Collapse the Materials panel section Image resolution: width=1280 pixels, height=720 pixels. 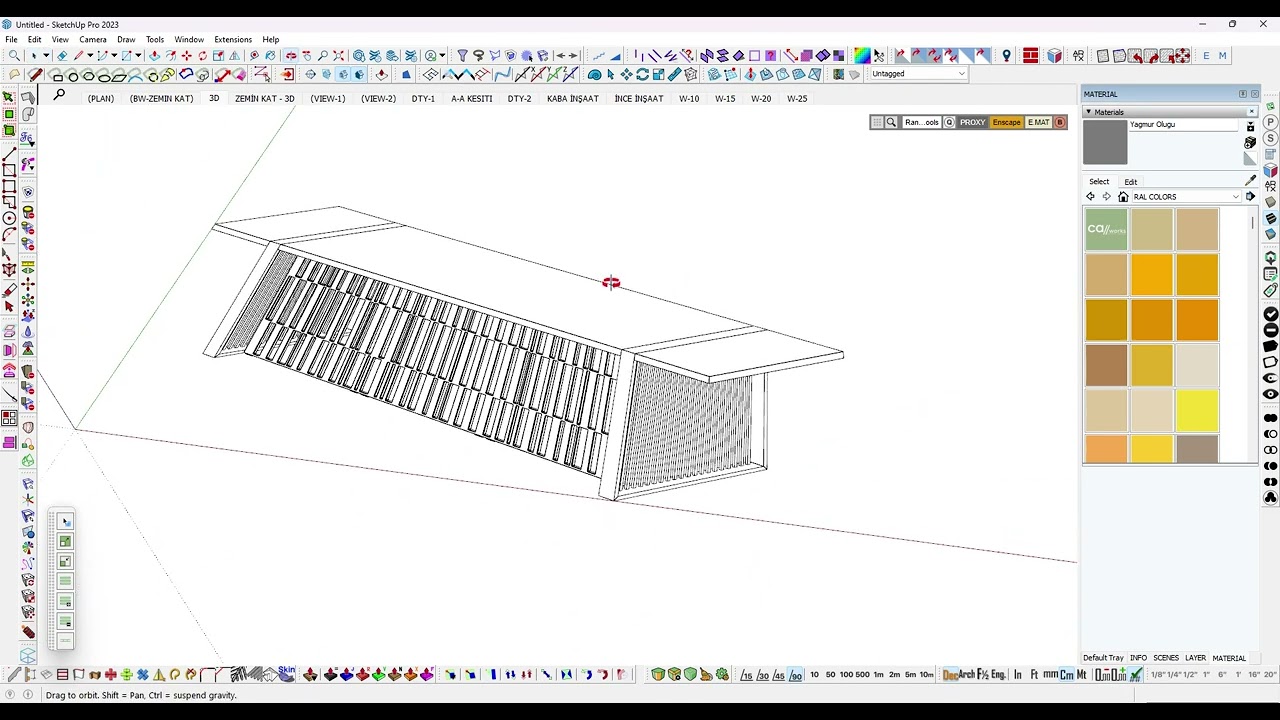tap(1089, 112)
